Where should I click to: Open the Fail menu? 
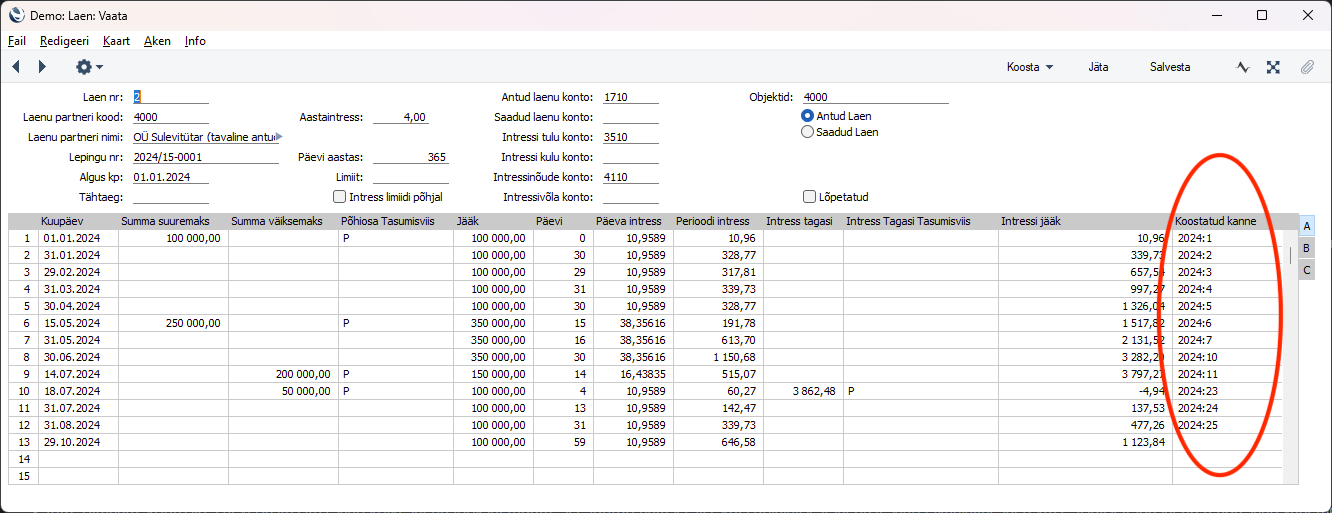17,41
